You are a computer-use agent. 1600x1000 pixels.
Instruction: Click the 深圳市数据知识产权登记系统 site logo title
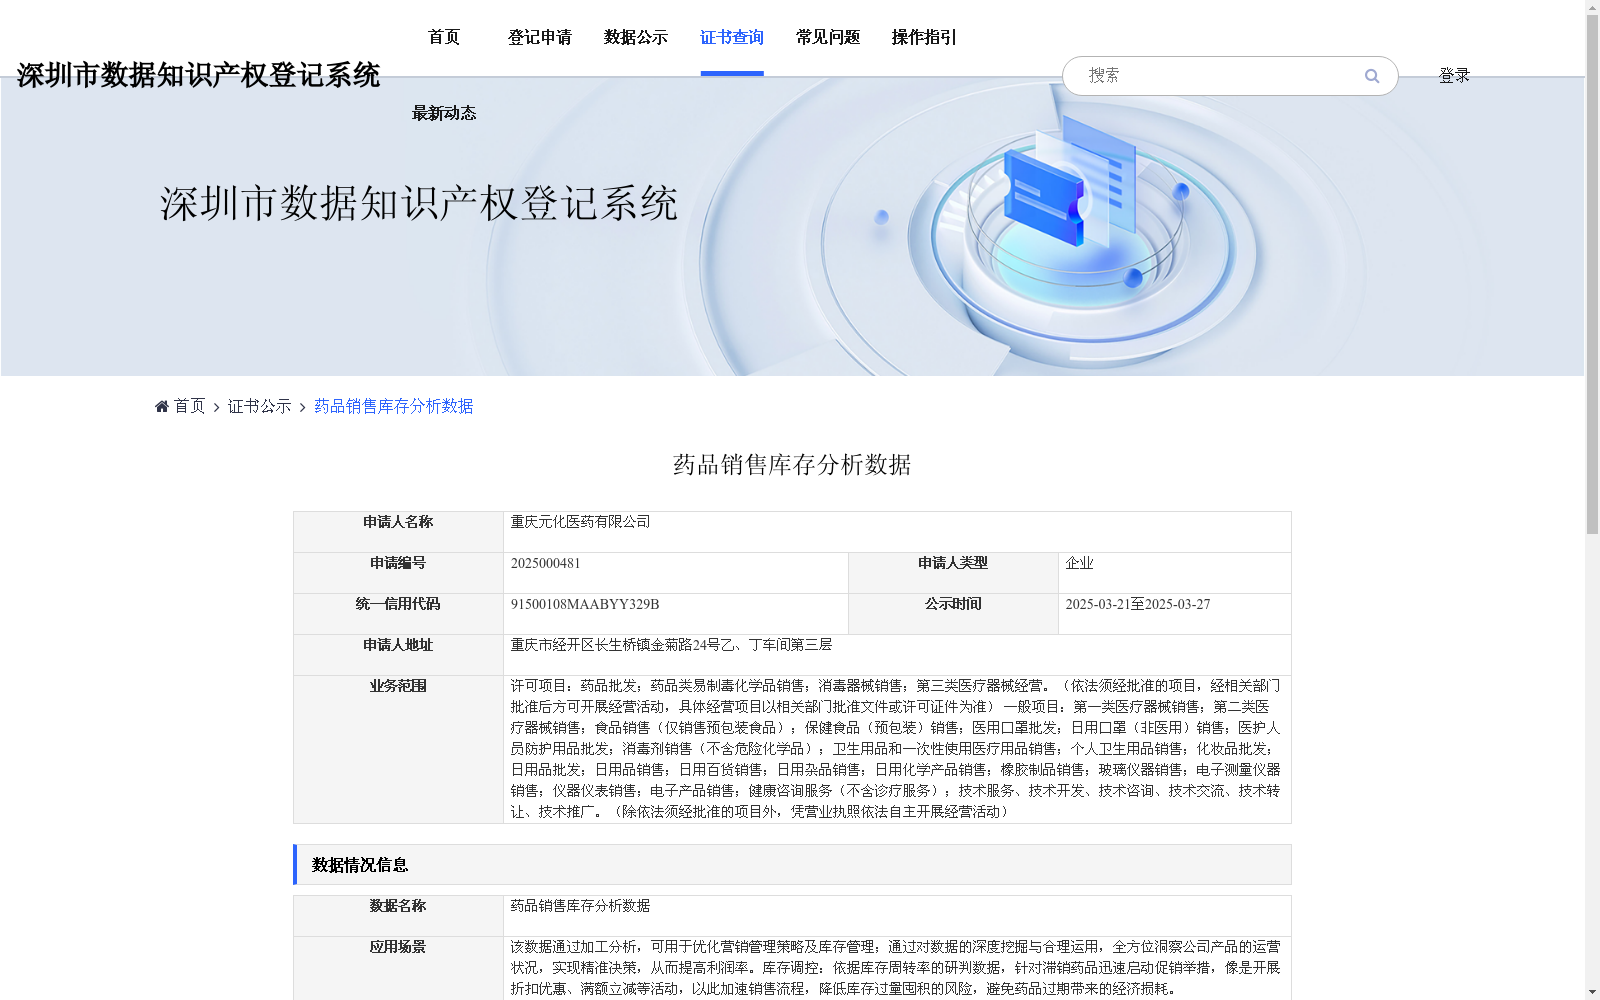coord(198,75)
